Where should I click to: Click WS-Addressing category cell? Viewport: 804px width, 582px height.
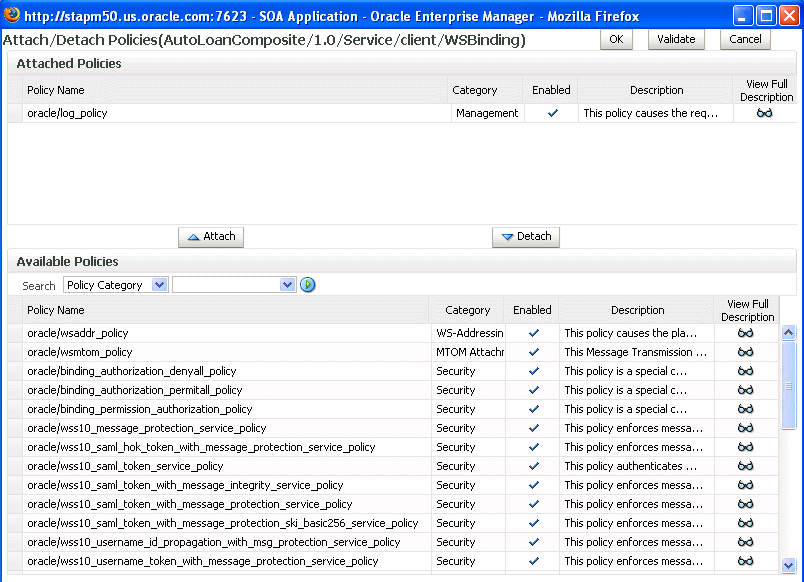point(469,333)
